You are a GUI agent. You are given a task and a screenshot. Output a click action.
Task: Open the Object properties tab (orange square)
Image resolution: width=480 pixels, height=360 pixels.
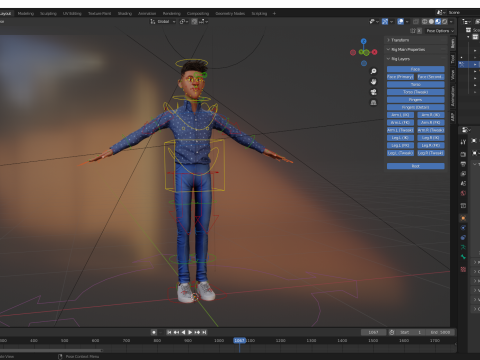coord(463,218)
